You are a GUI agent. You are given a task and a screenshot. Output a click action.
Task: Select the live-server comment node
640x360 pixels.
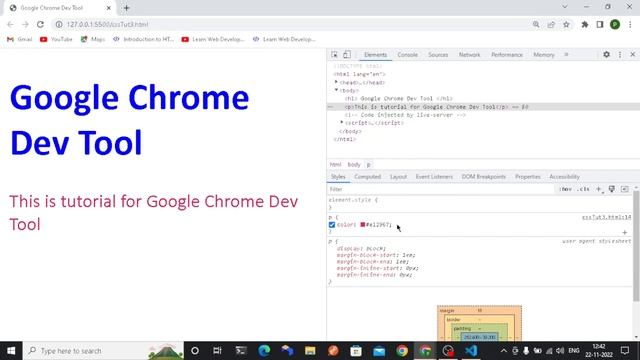coord(405,115)
